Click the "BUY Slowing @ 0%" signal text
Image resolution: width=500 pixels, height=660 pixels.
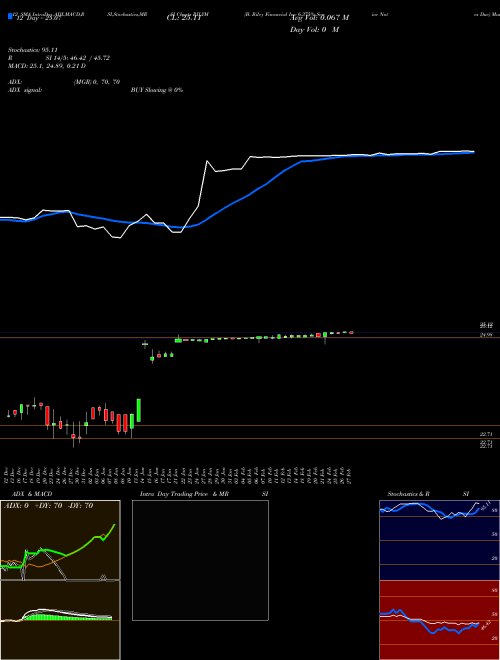(x=157, y=90)
